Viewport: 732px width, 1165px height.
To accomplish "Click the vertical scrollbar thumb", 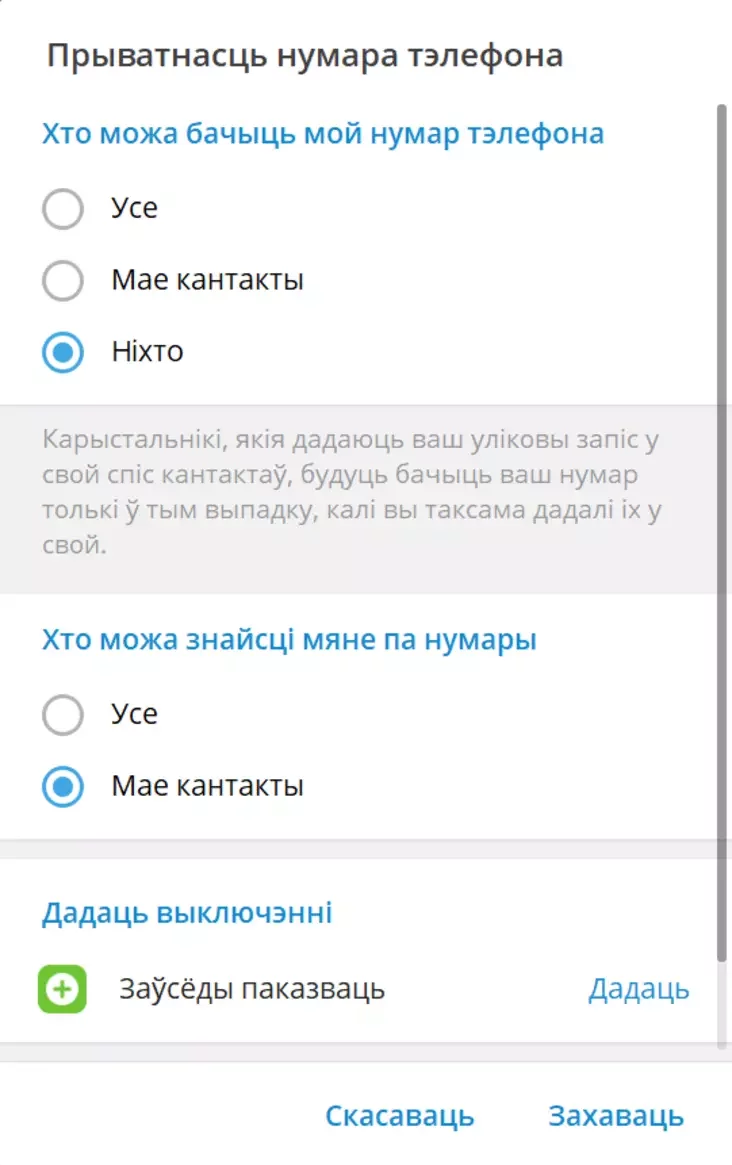I will point(721,533).
